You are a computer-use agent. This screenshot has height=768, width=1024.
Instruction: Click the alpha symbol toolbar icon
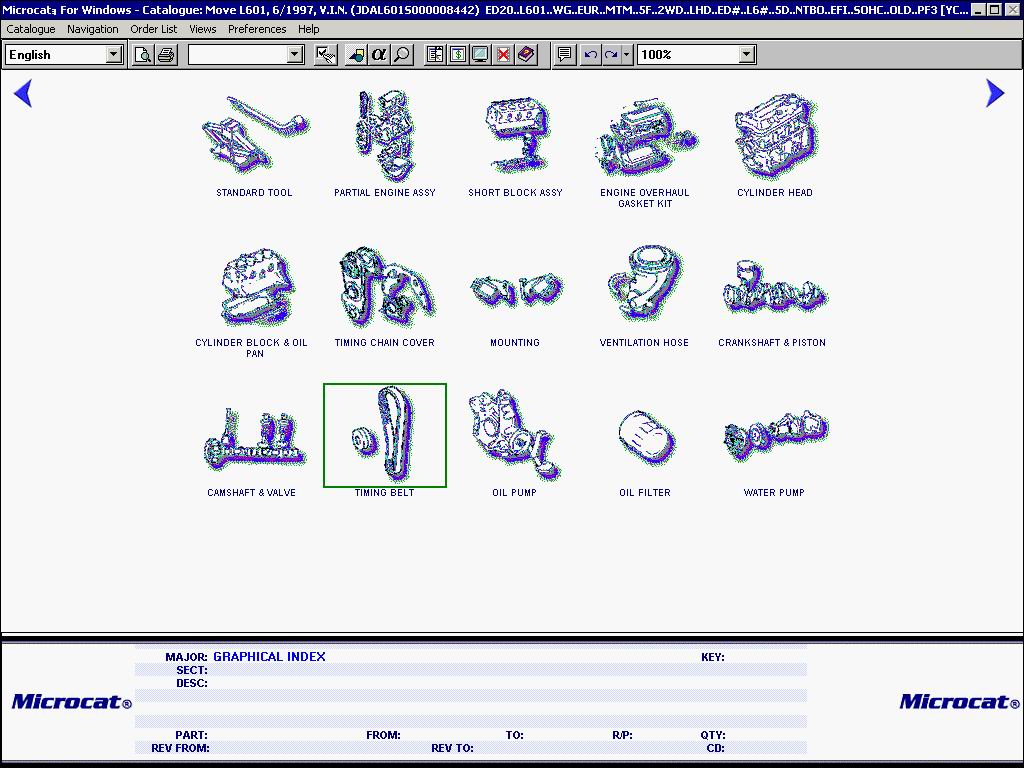coord(379,55)
